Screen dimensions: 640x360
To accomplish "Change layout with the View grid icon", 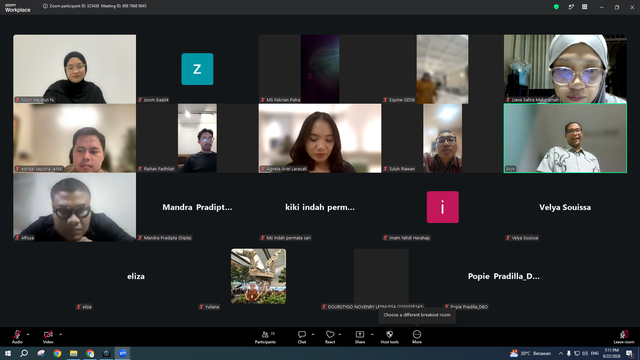I will click(584, 7).
